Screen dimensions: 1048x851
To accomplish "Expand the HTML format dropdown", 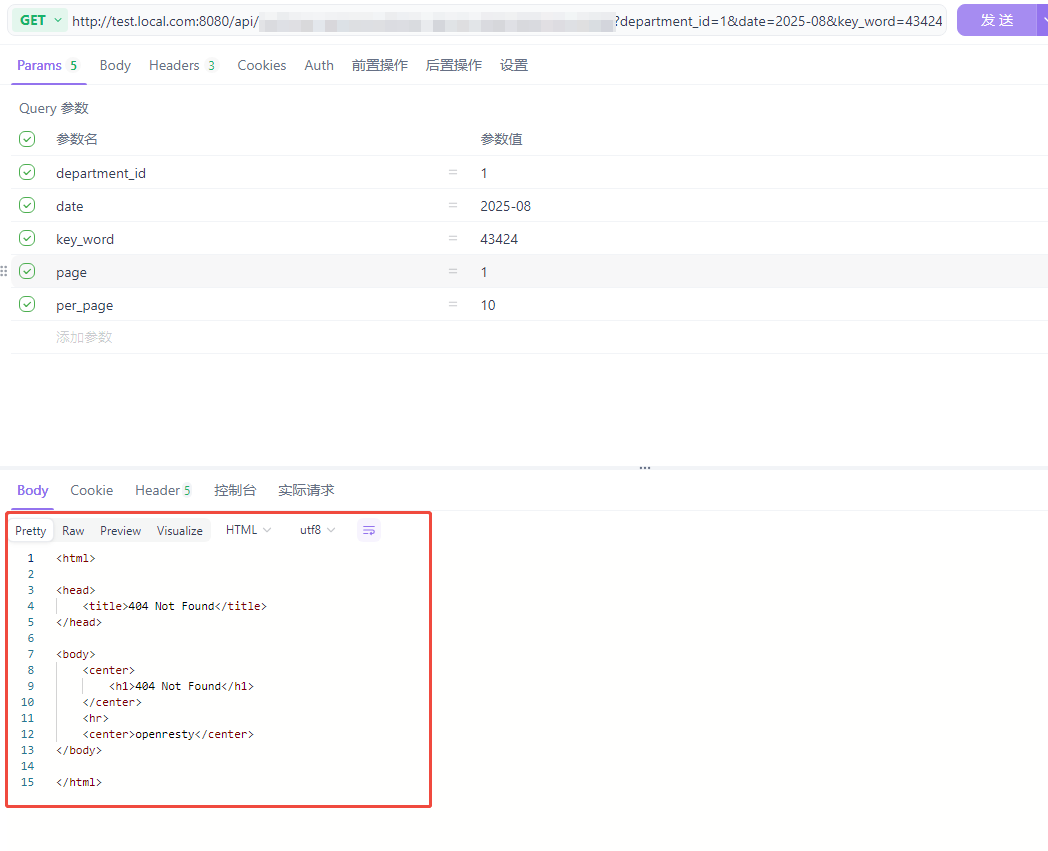I will (x=248, y=530).
